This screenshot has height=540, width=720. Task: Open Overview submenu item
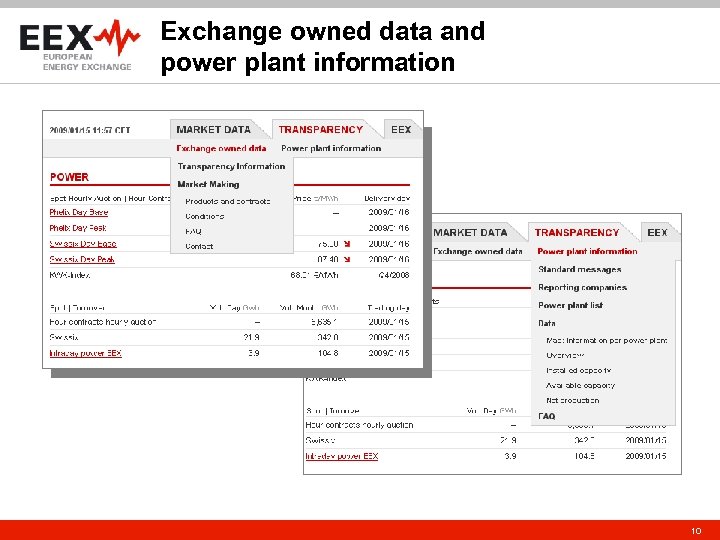565,355
